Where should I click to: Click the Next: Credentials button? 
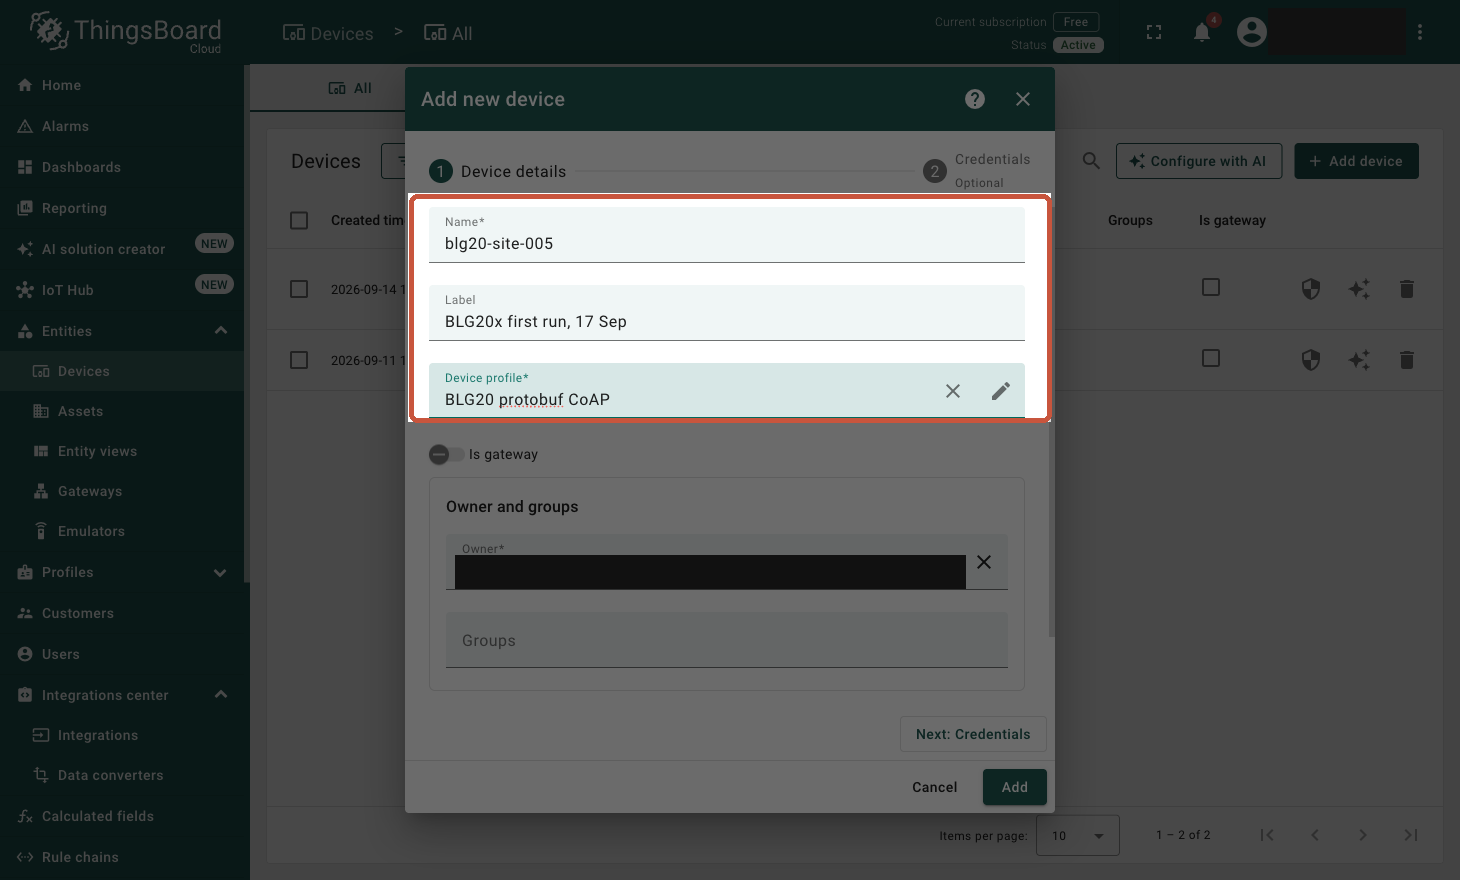click(x=973, y=734)
